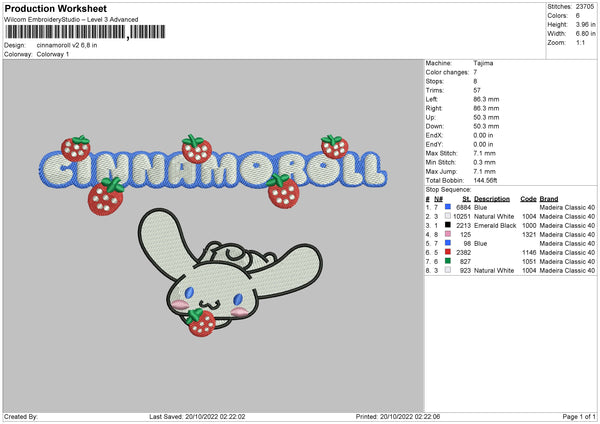Click the barcode under the worksheet title
This screenshot has height=424, width=600.
coord(66,32)
